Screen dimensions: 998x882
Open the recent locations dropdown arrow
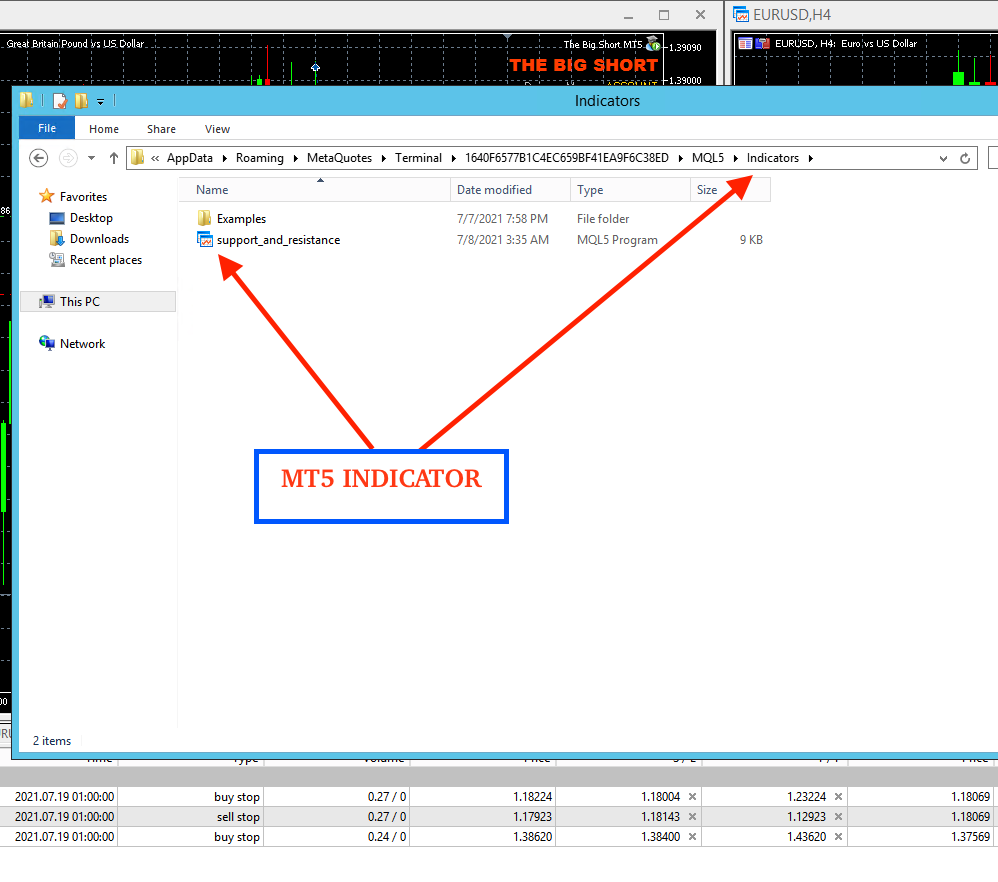[92, 158]
